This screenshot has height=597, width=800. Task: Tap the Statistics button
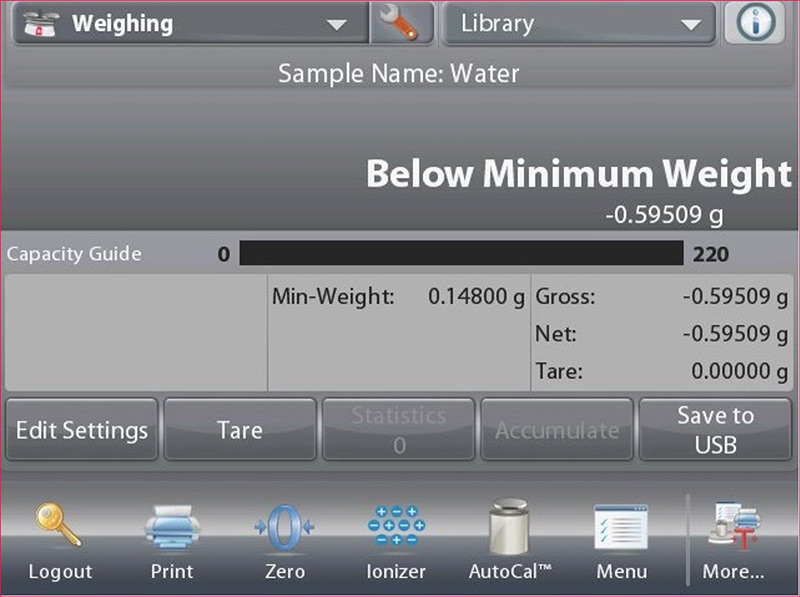coord(399,430)
